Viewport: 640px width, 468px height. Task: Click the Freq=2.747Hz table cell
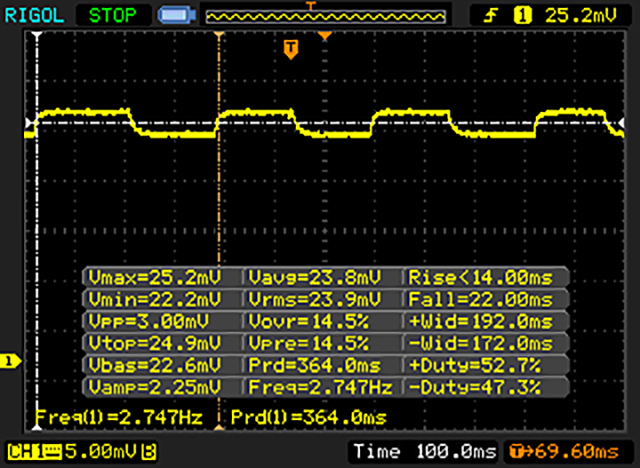pyautogui.click(x=321, y=387)
